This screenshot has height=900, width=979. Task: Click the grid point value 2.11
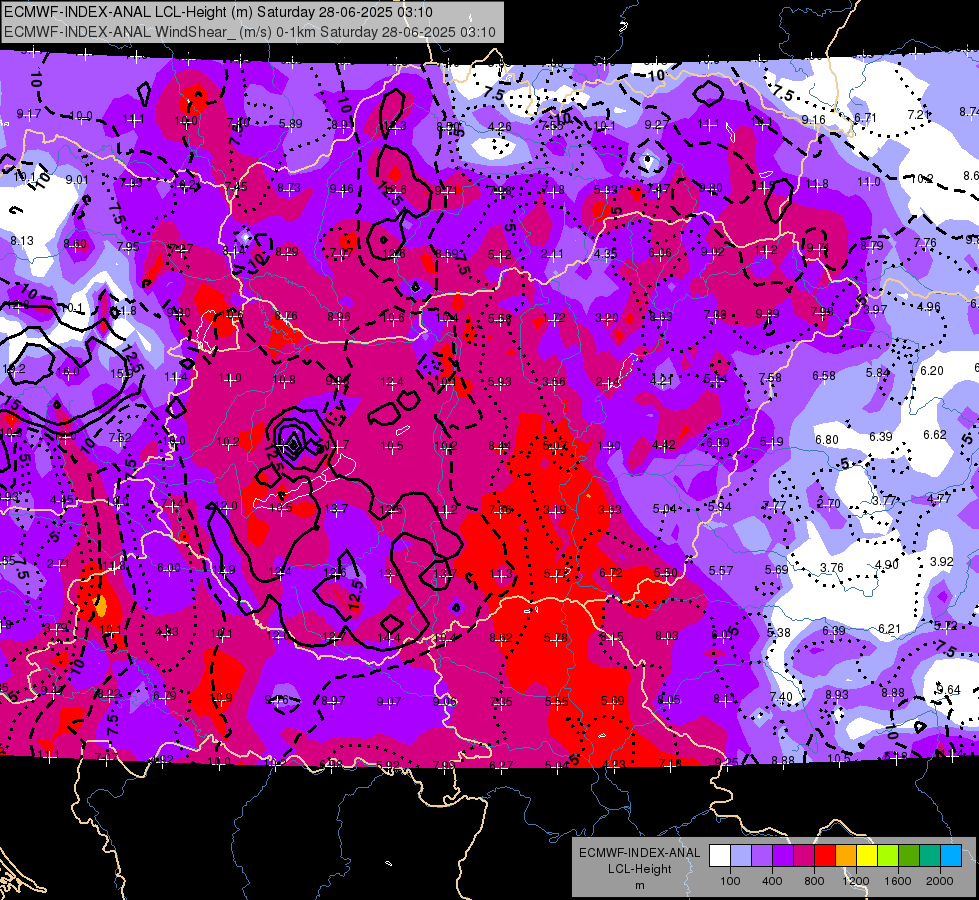pos(552,254)
